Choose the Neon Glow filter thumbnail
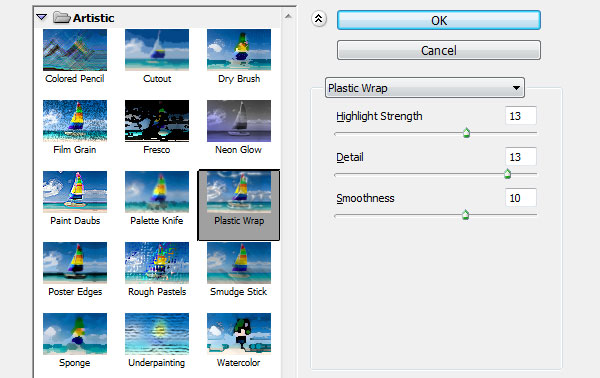600x378 pixels. [239, 121]
